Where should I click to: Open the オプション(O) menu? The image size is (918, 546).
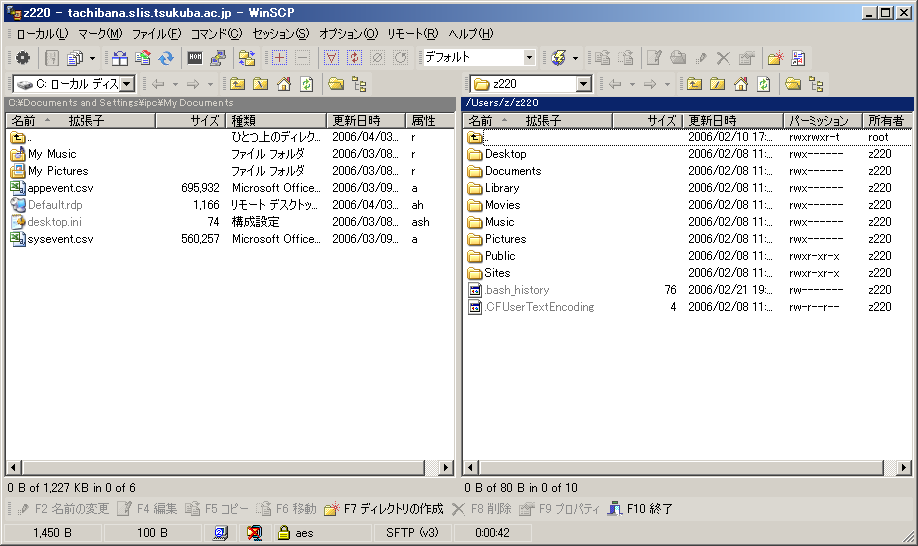pyautogui.click(x=348, y=34)
